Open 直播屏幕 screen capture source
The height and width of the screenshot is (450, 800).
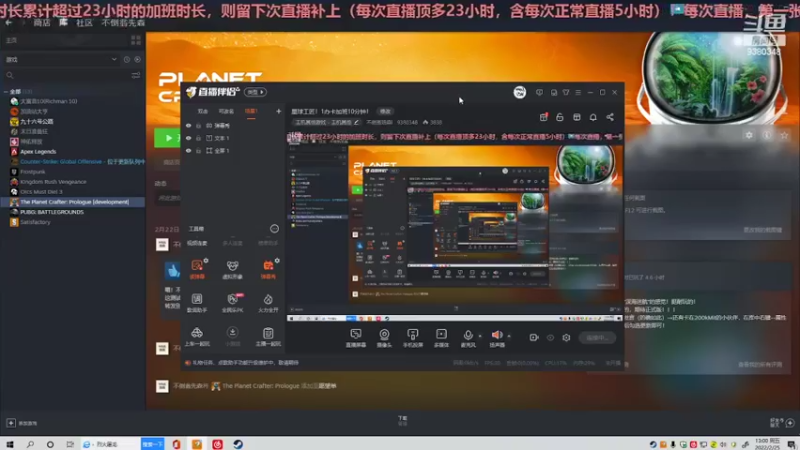(x=356, y=338)
